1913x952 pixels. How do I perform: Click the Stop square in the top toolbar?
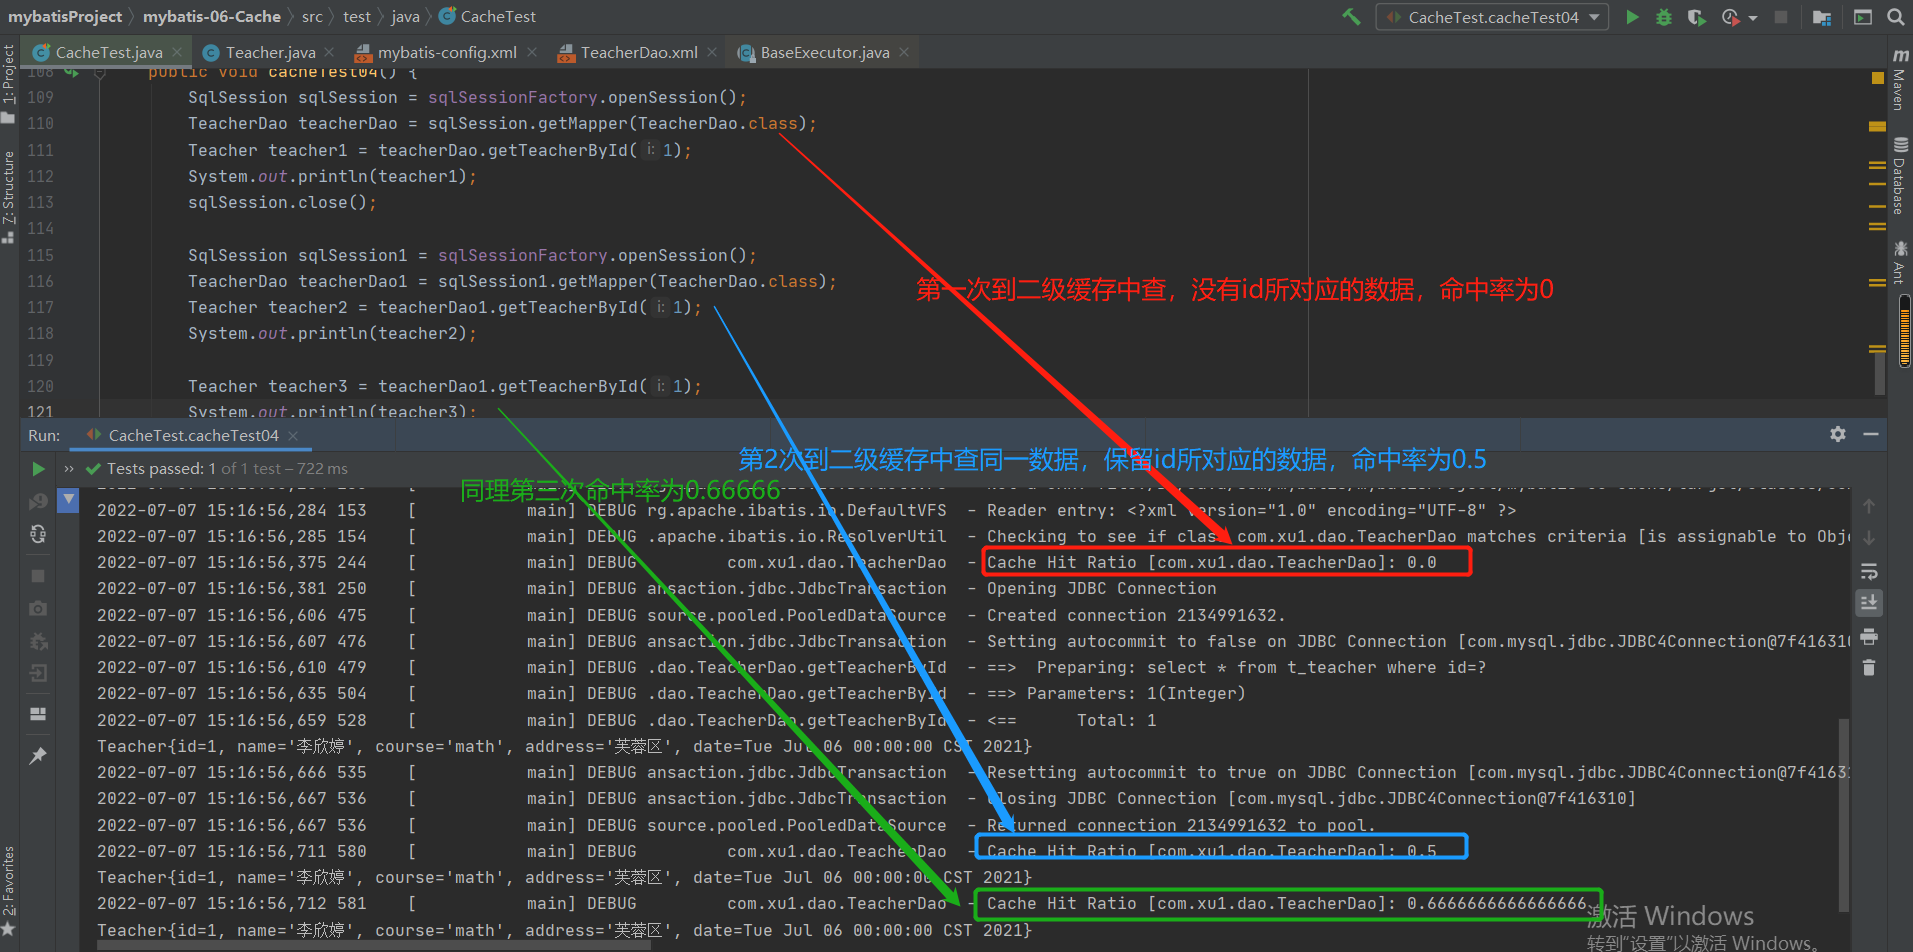click(x=1781, y=17)
